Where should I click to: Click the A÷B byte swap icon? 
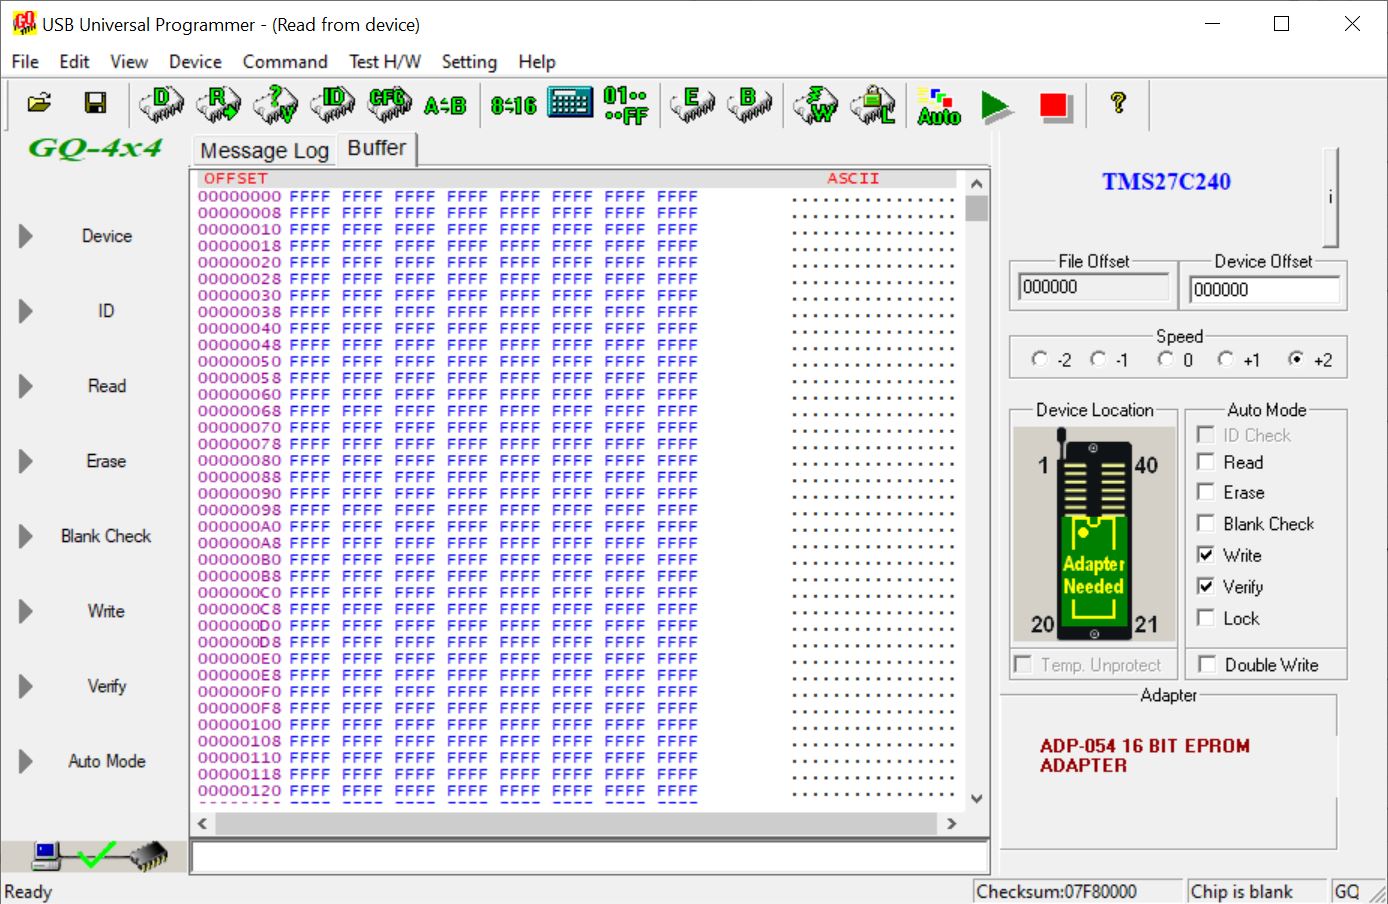coord(445,105)
